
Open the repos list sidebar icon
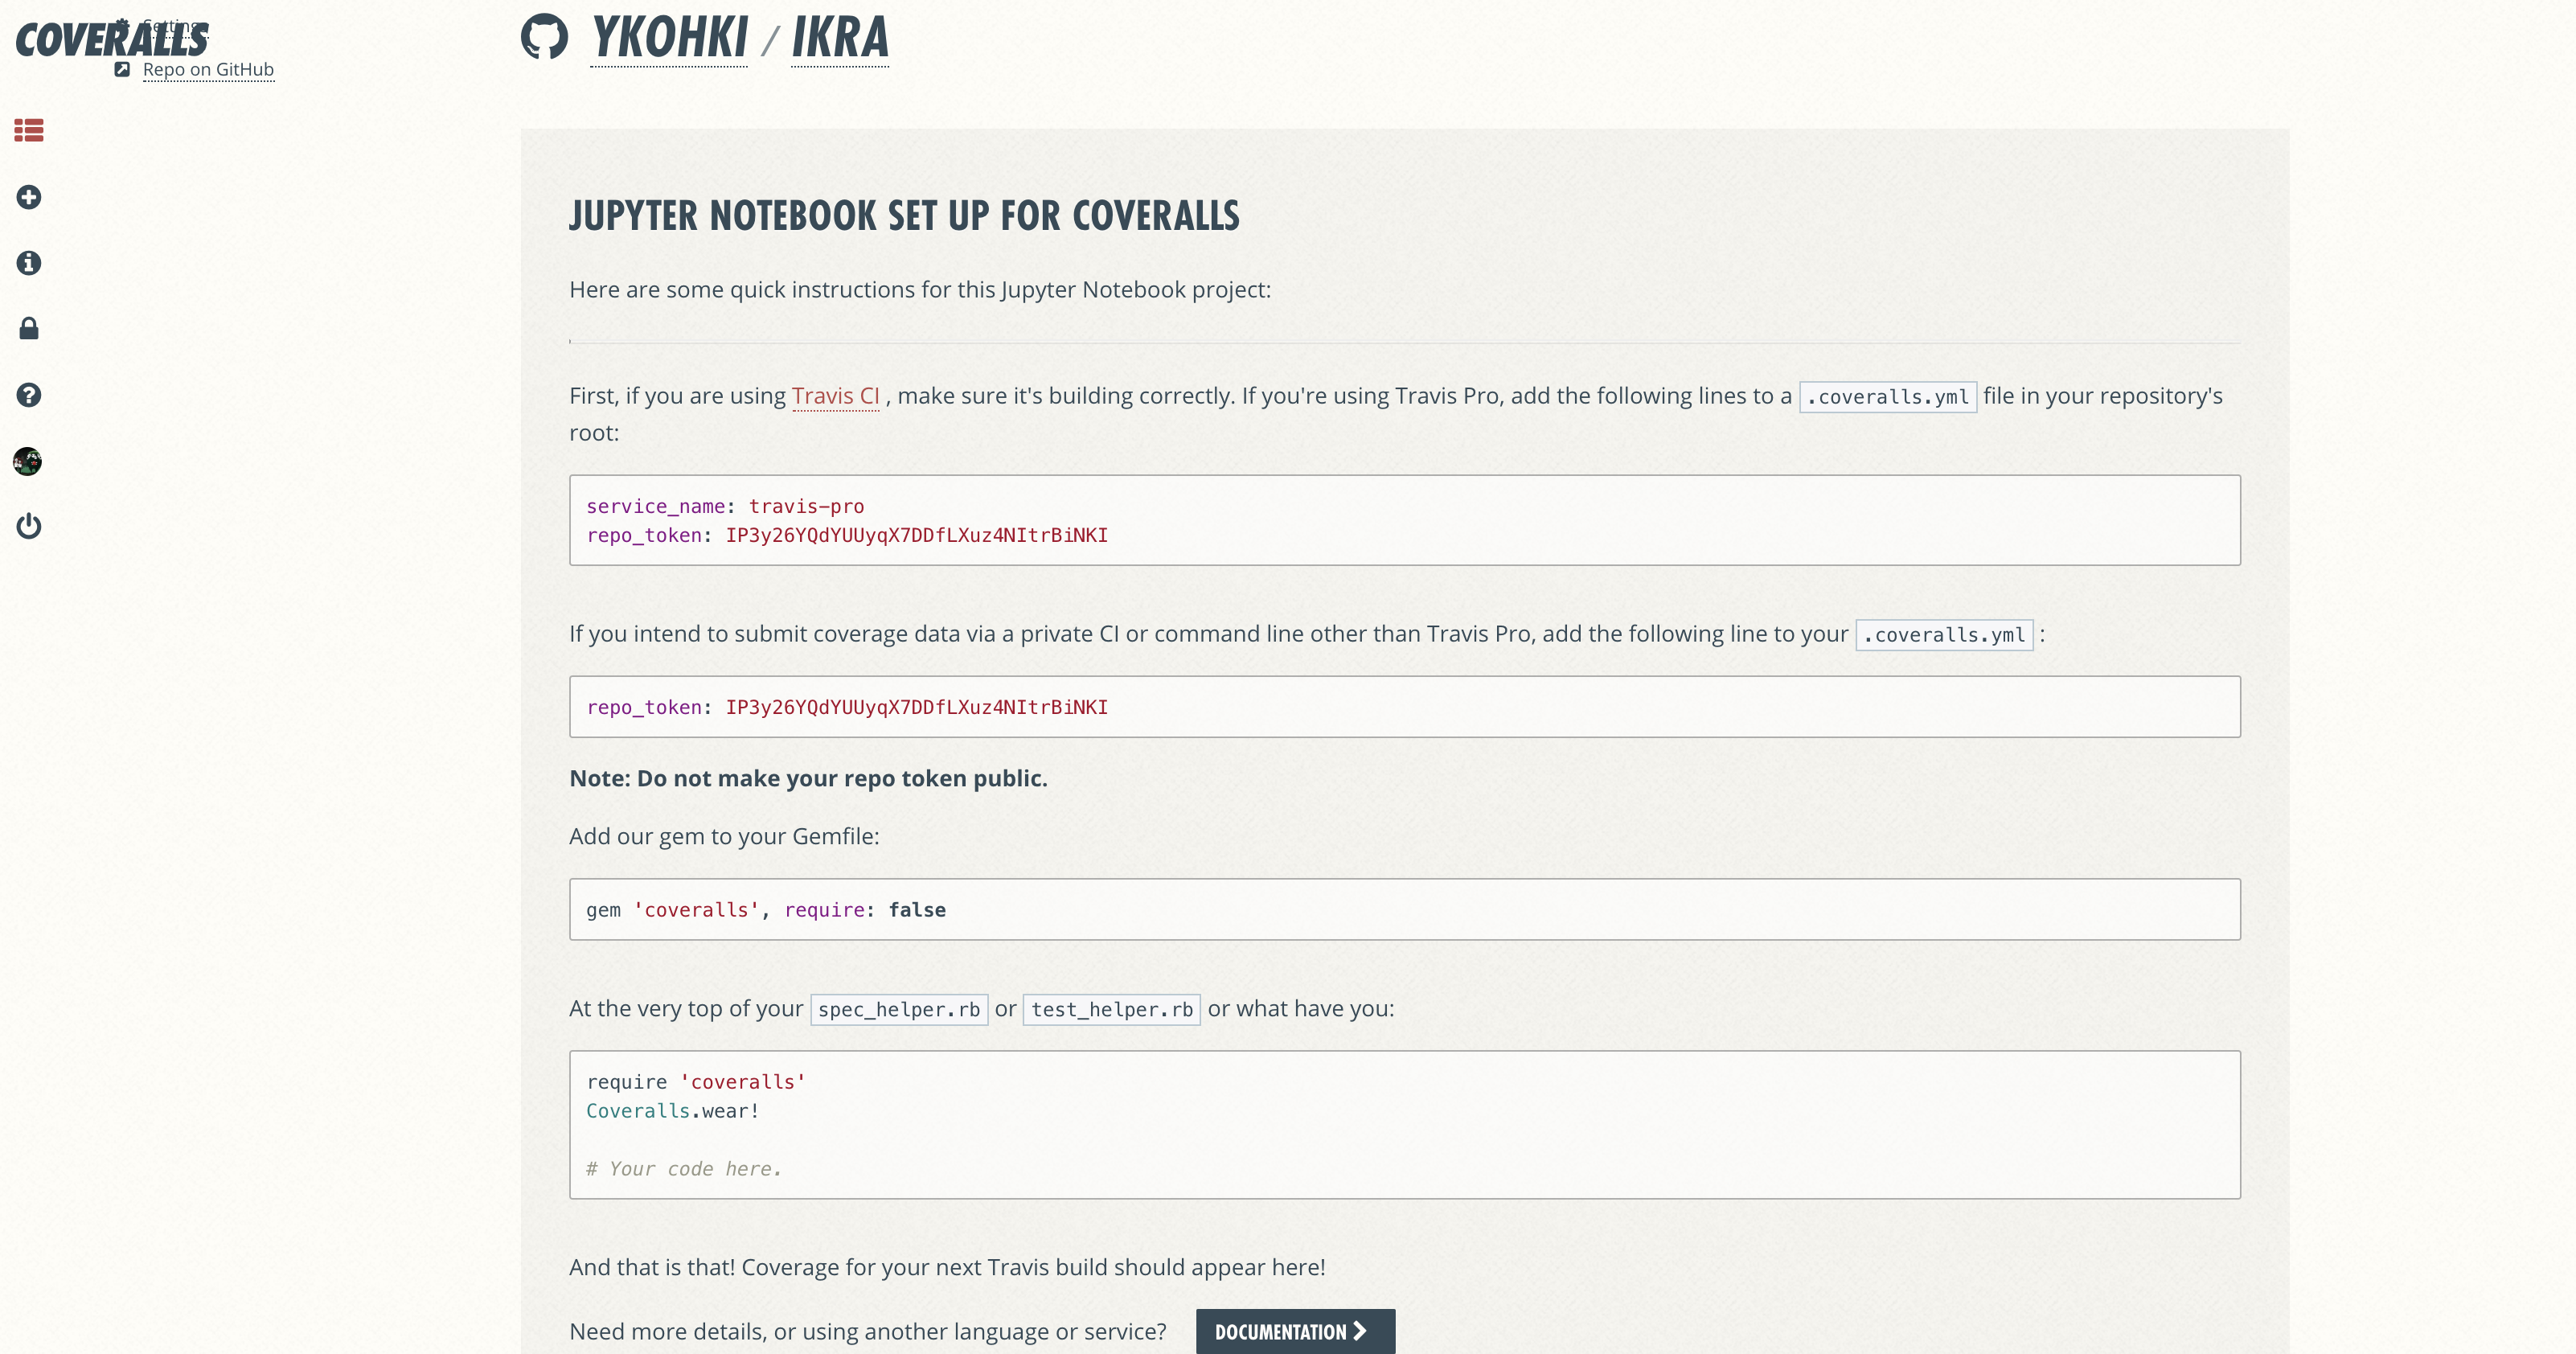[x=29, y=130]
